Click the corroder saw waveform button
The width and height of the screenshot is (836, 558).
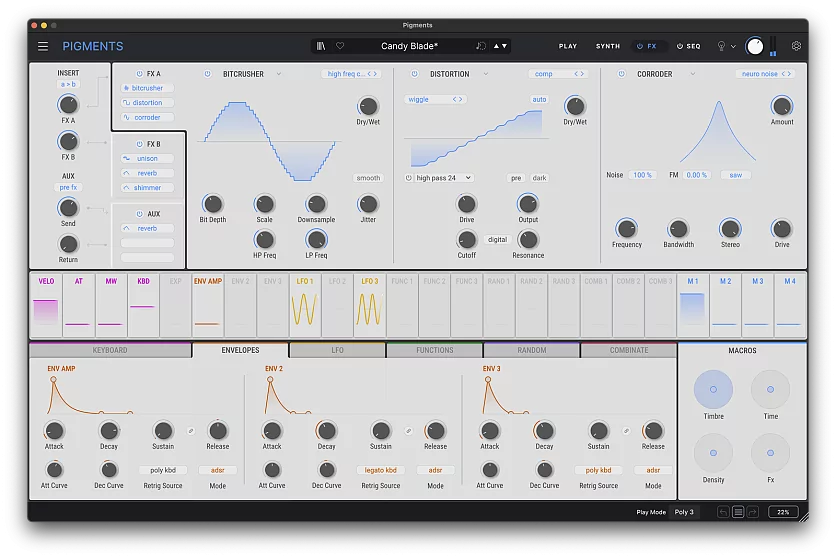coord(736,175)
